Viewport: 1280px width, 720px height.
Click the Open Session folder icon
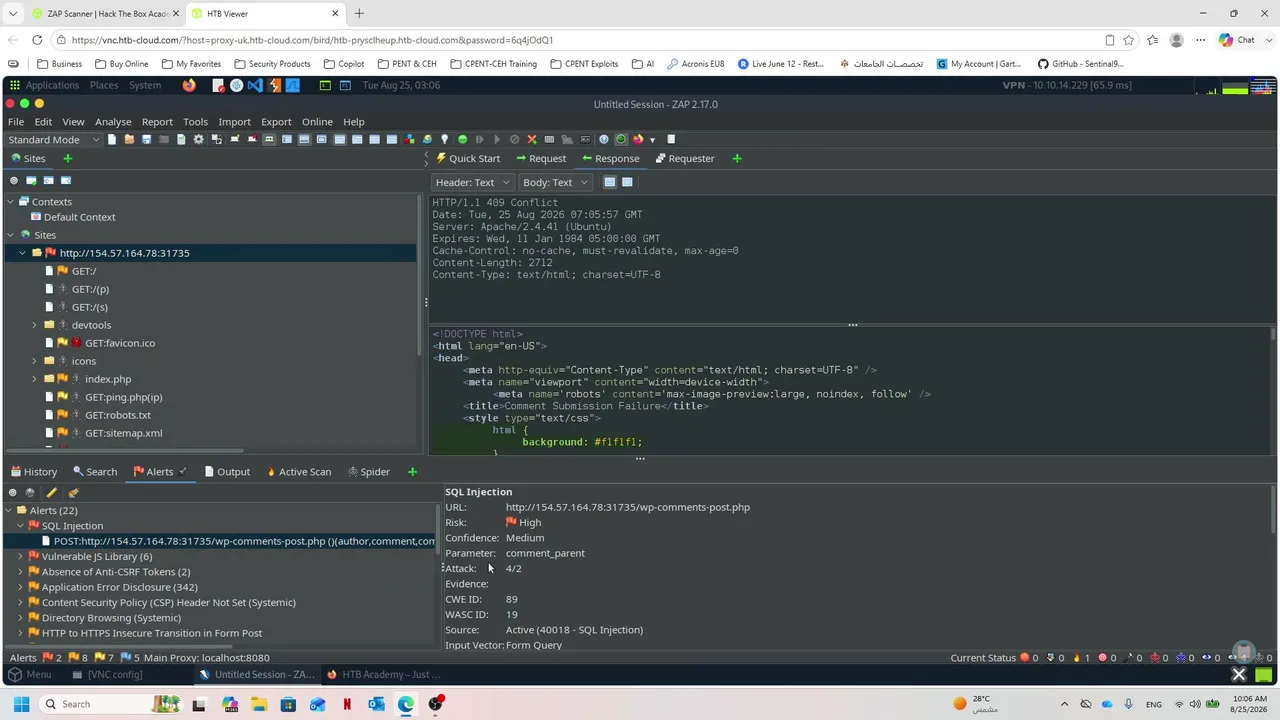pyautogui.click(x=129, y=139)
